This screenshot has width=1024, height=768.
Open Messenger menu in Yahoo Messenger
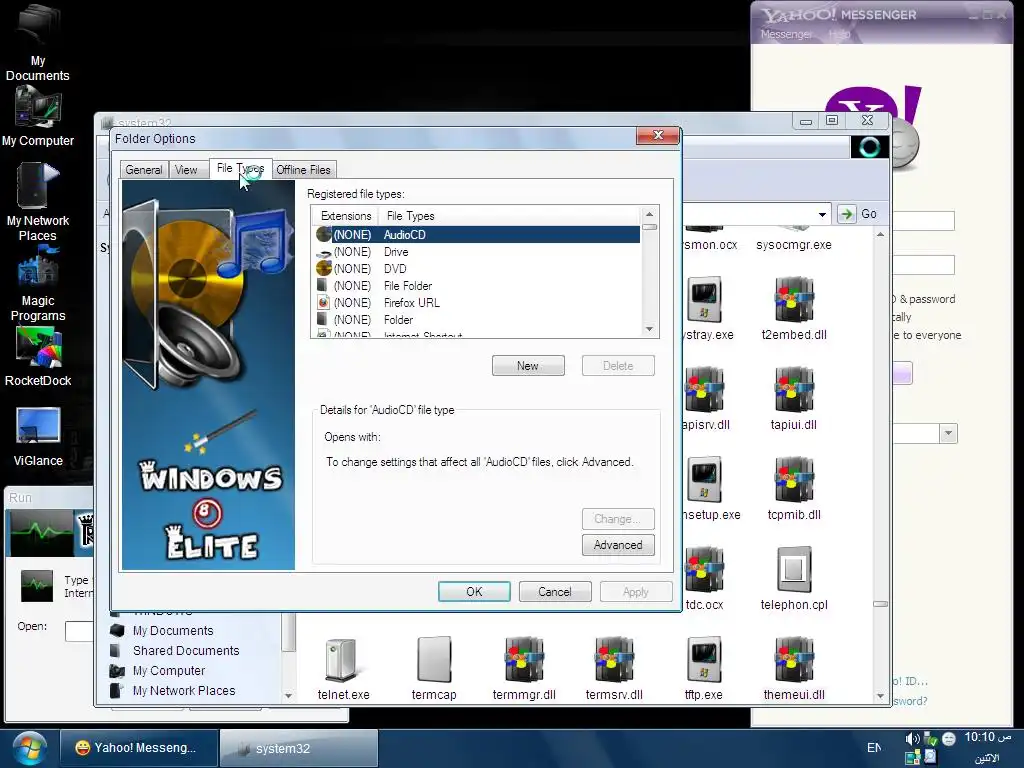tap(786, 34)
